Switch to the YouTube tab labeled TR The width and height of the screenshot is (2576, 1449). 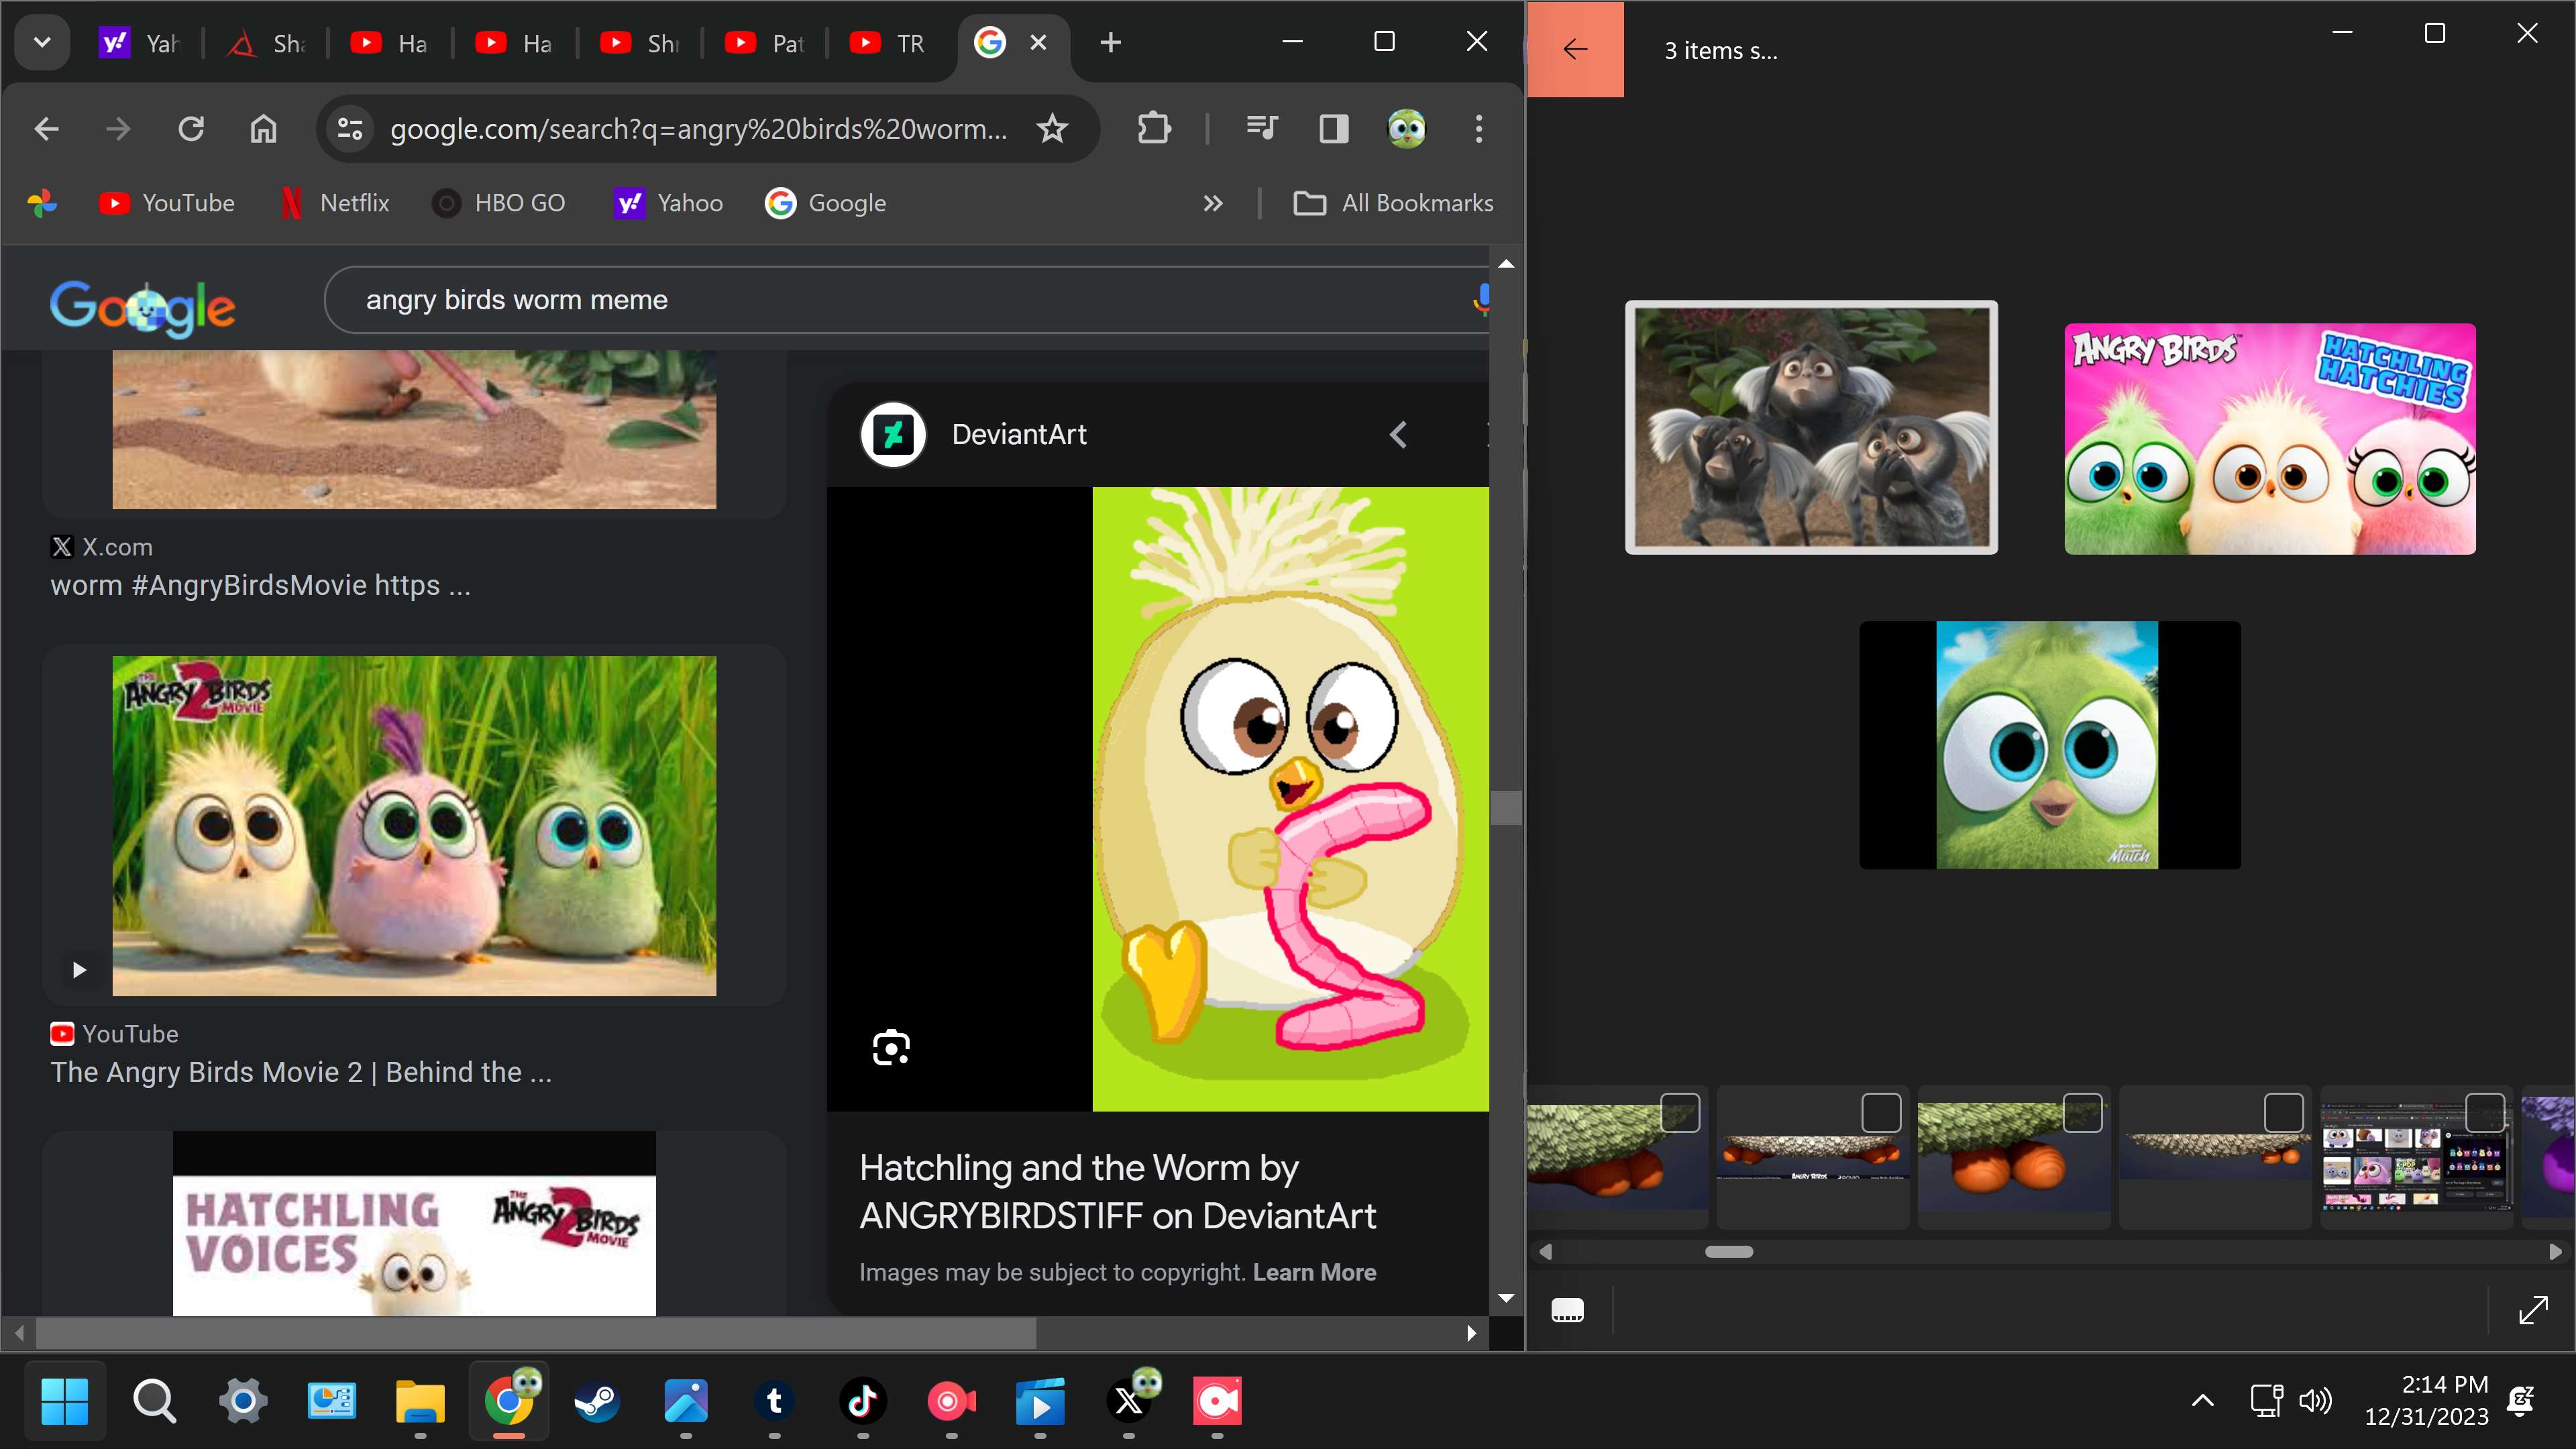pos(889,43)
